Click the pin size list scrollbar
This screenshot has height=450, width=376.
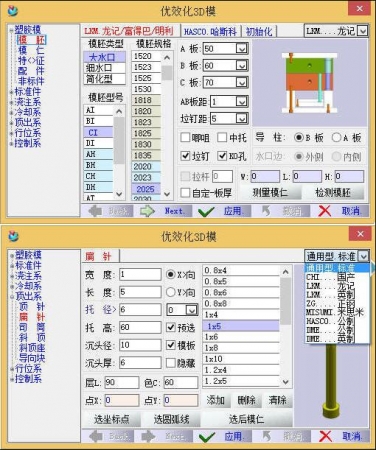(x=286, y=326)
